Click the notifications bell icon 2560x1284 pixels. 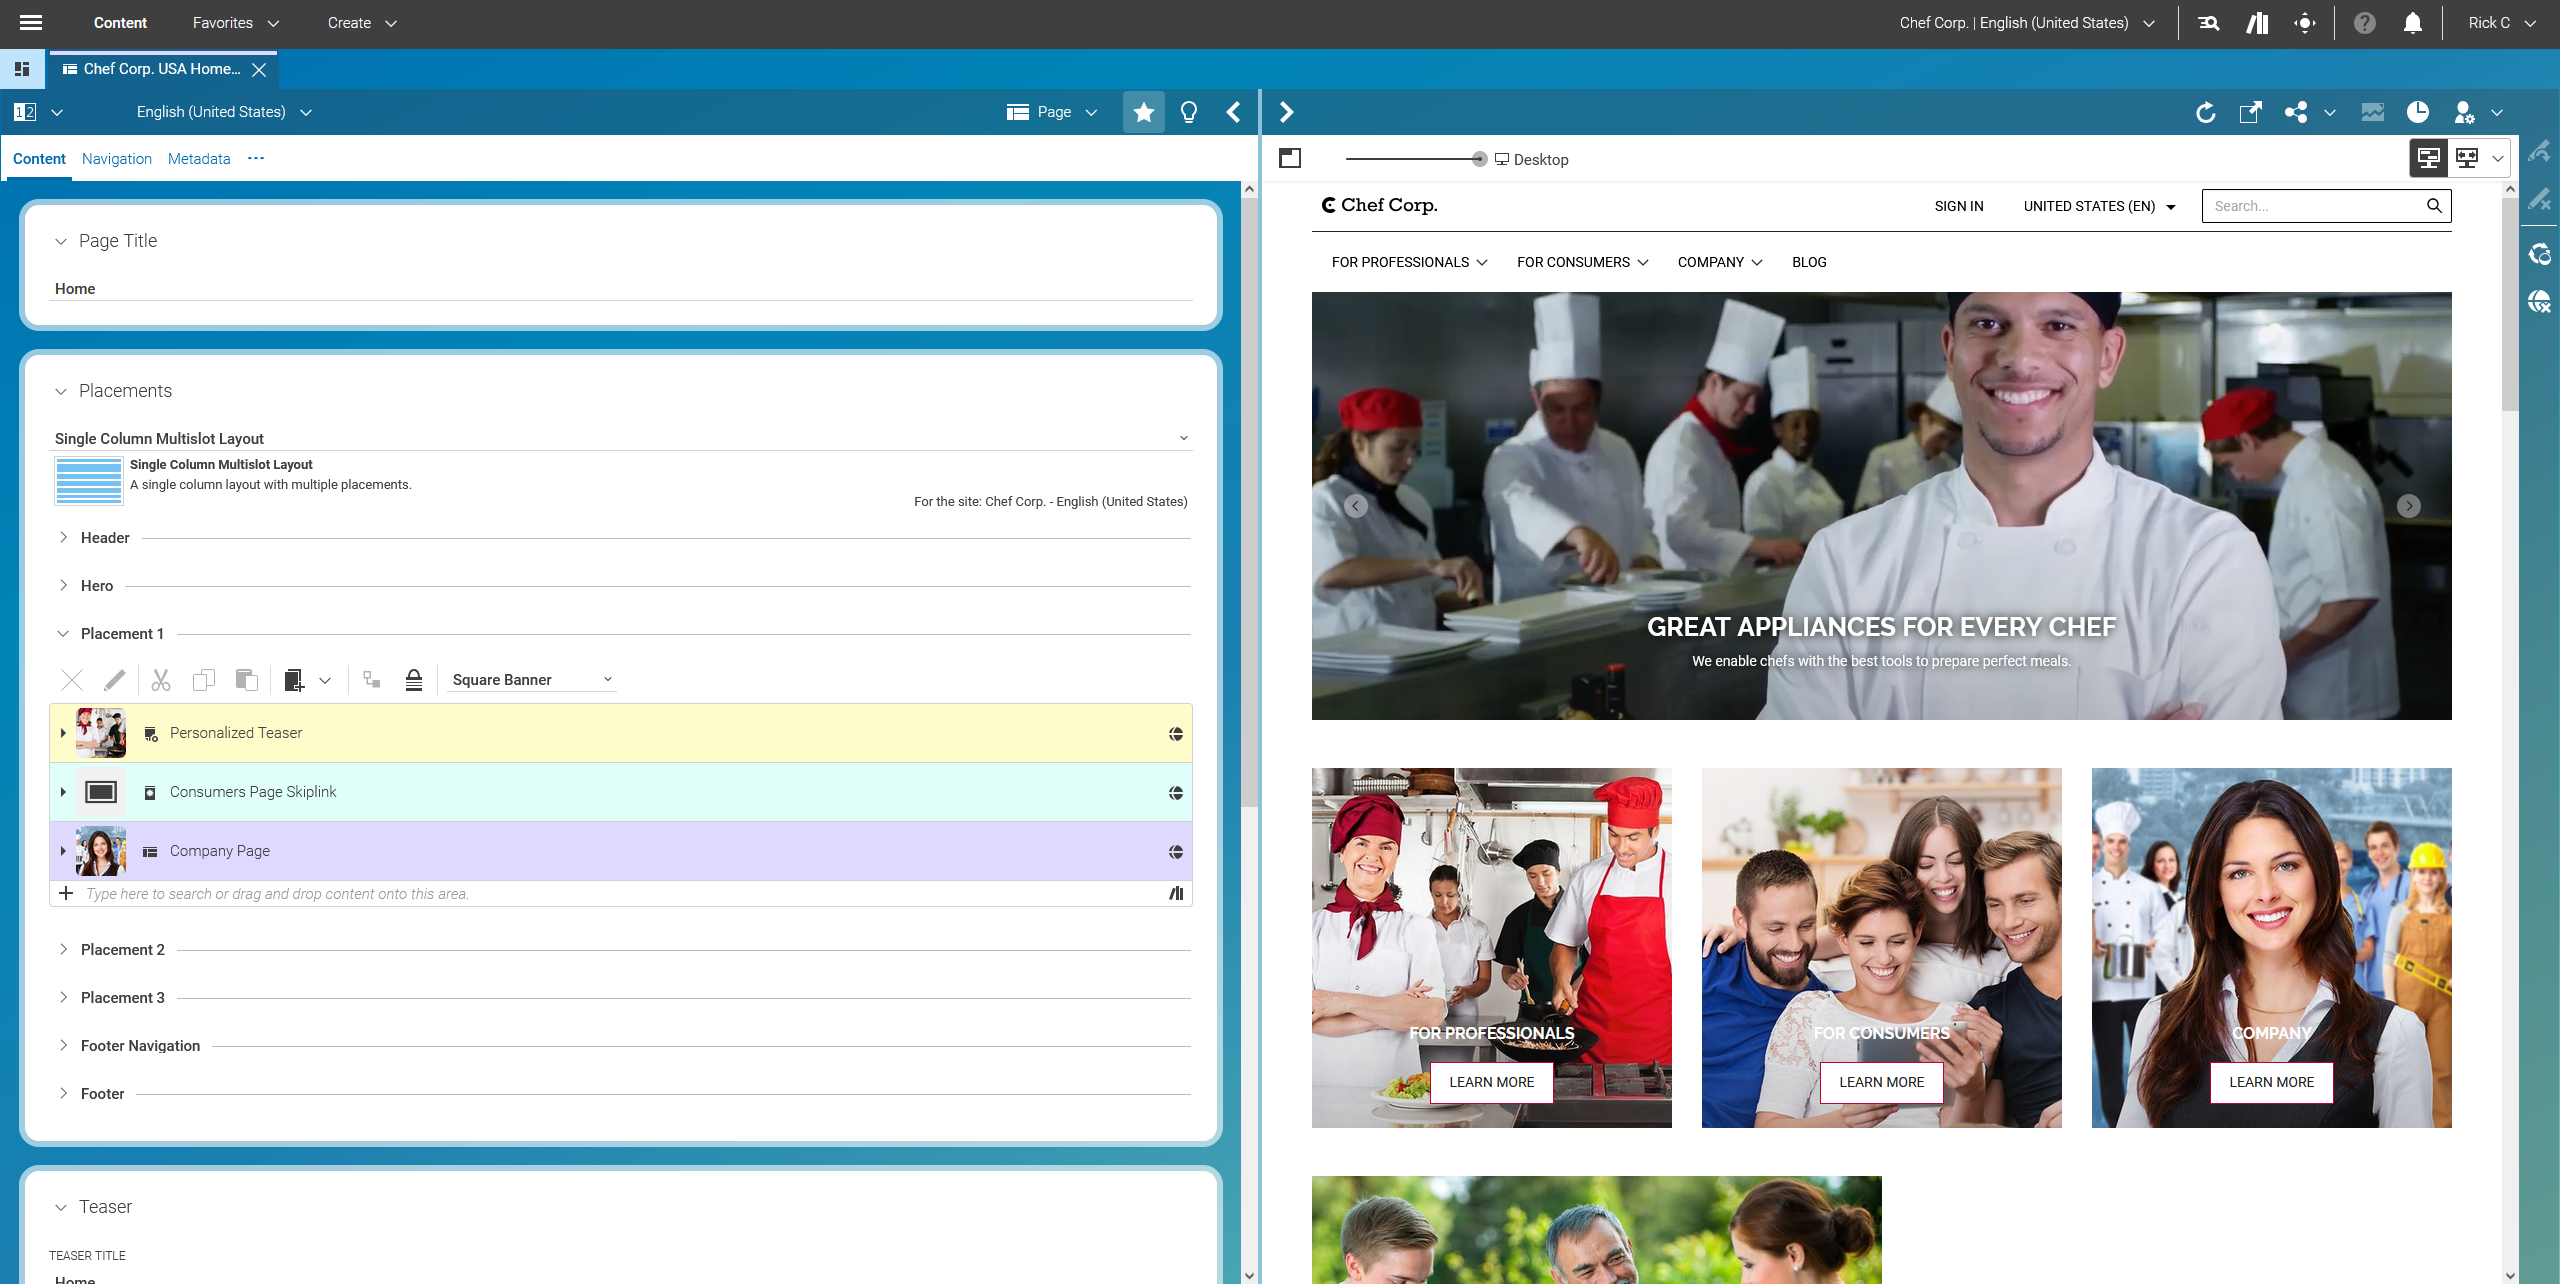pos(2412,23)
